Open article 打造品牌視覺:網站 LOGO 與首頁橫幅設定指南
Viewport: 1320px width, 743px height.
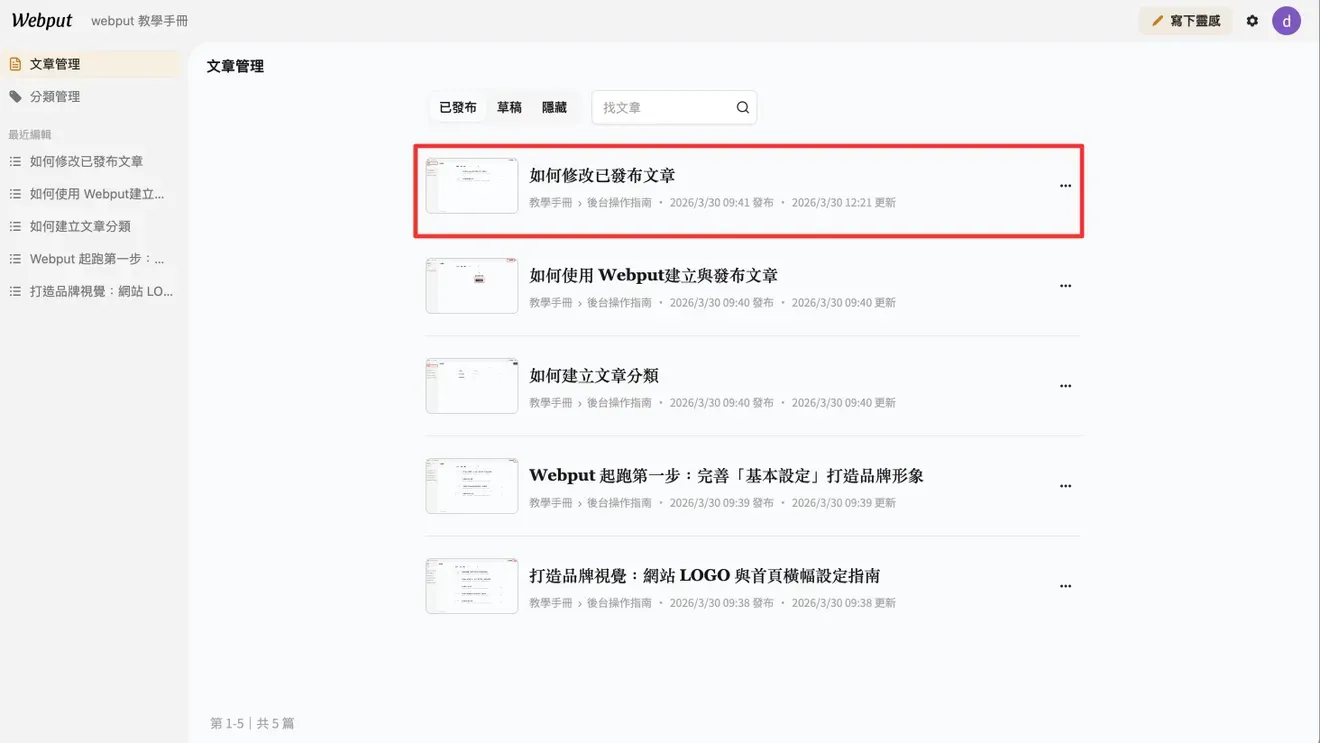click(705, 576)
